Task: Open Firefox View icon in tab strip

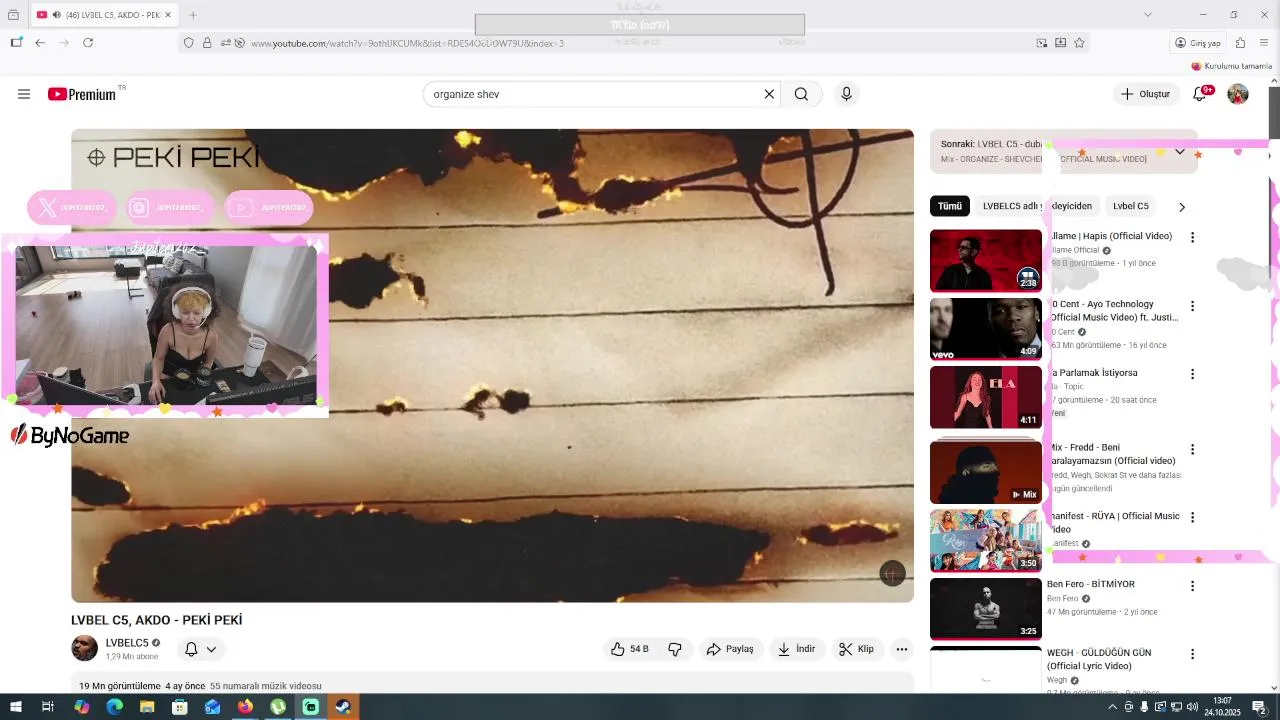Action: [13, 15]
